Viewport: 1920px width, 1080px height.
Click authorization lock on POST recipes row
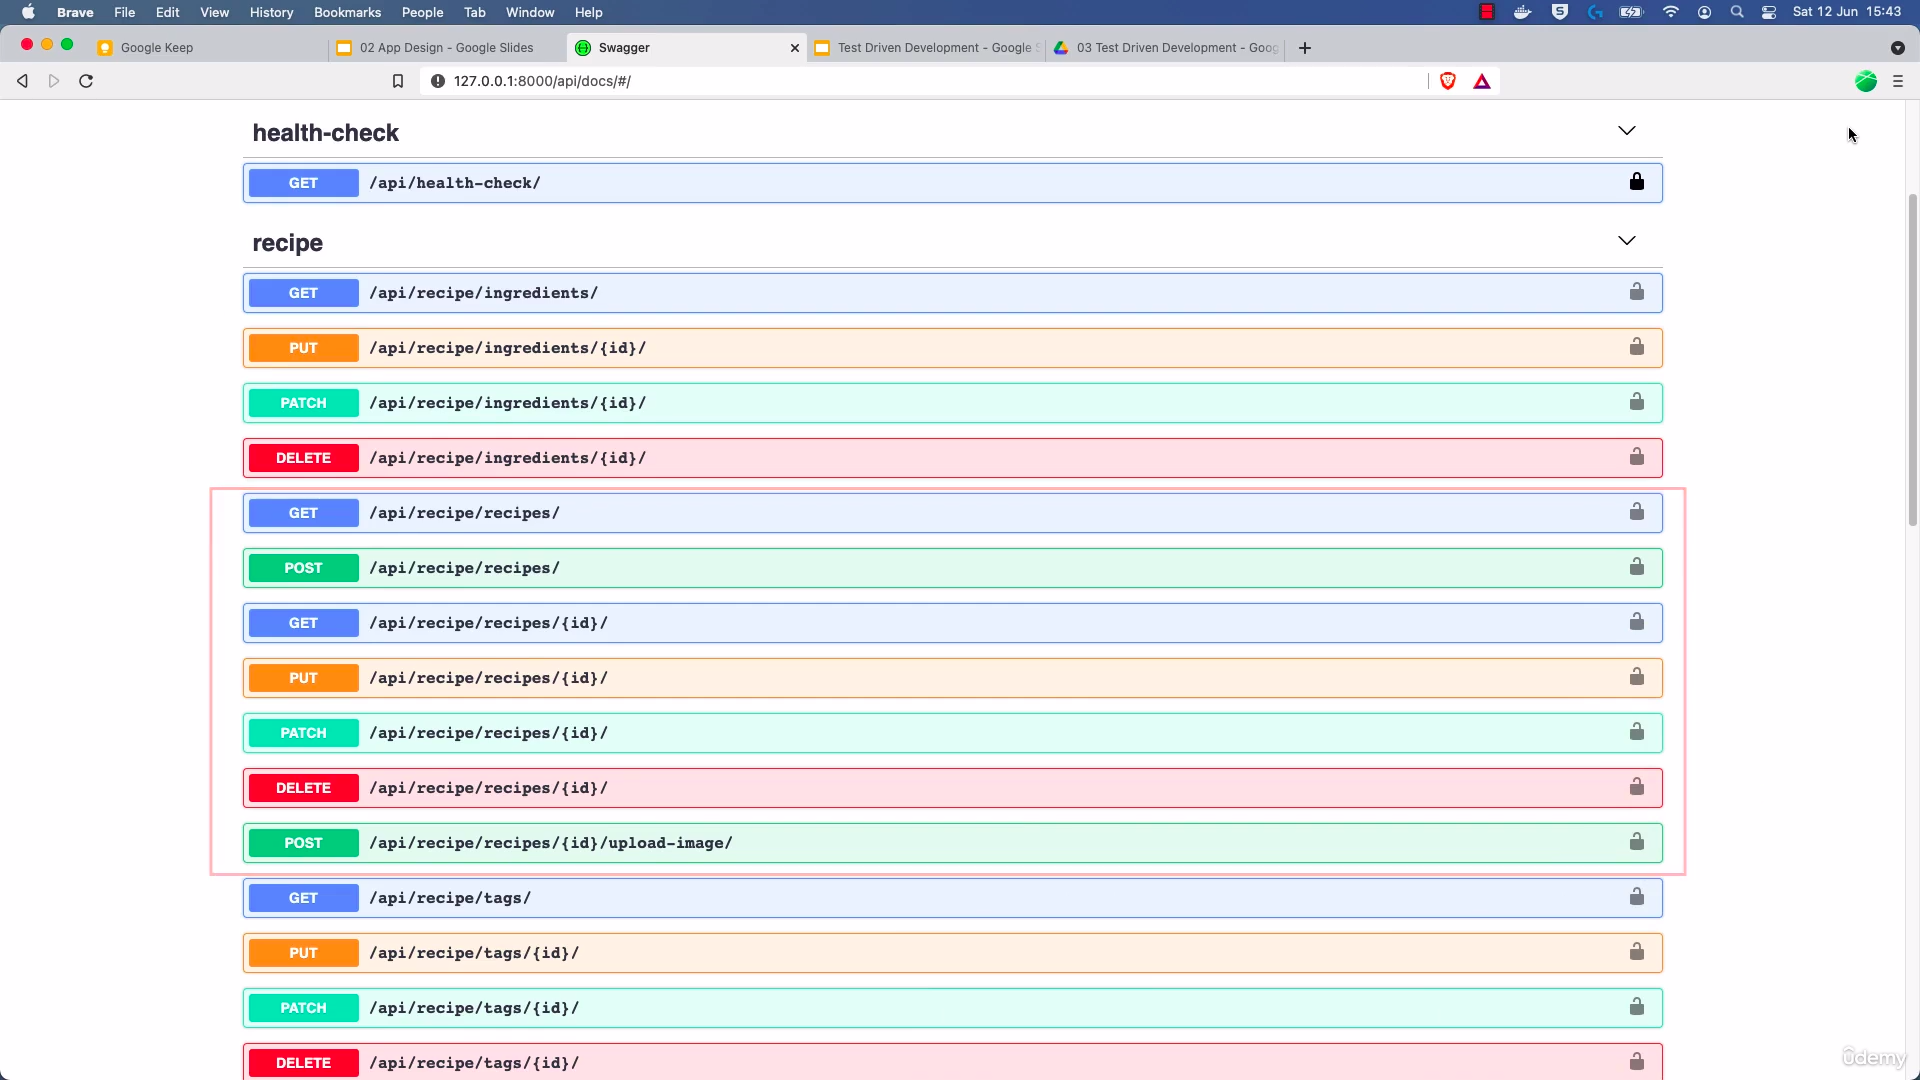[1636, 567]
